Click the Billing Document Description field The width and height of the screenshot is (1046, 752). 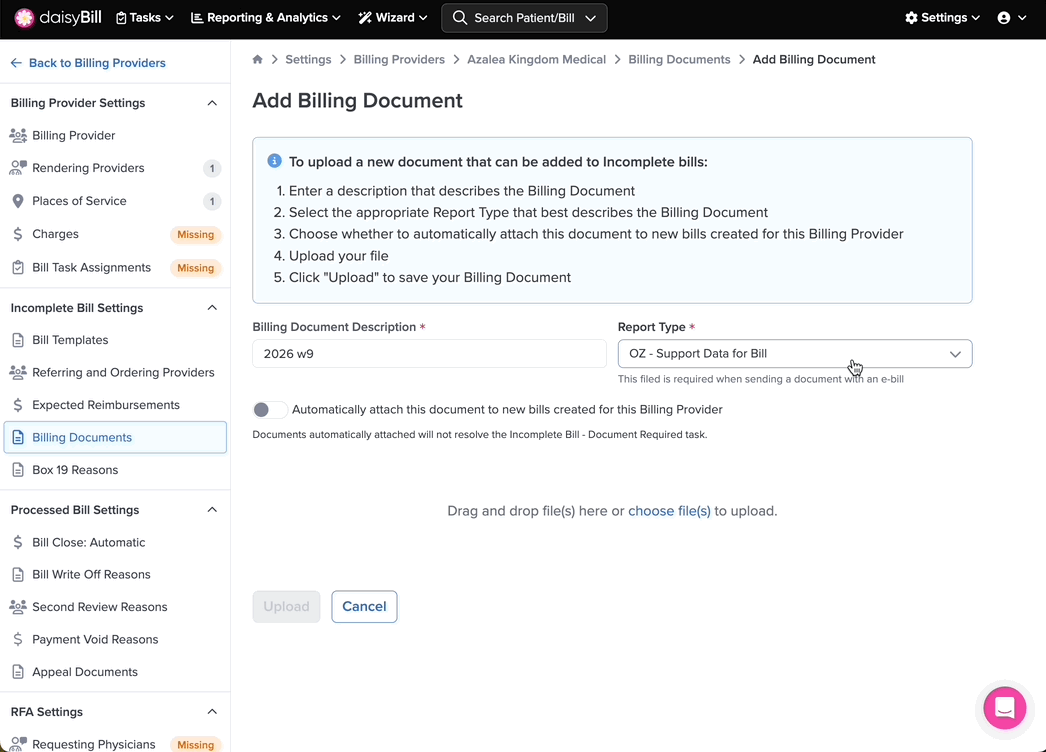[x=429, y=354]
